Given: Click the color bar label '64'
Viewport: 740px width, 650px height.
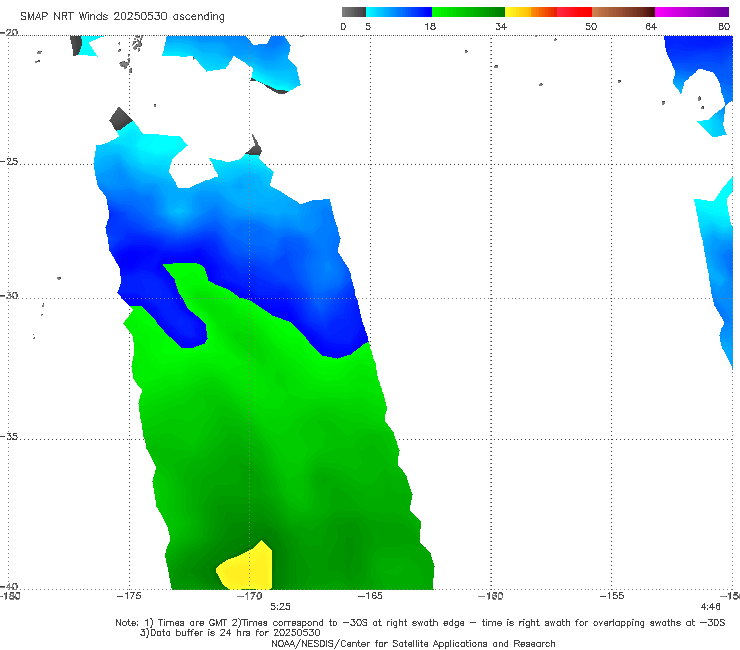Looking at the screenshot, I should coord(651,26).
